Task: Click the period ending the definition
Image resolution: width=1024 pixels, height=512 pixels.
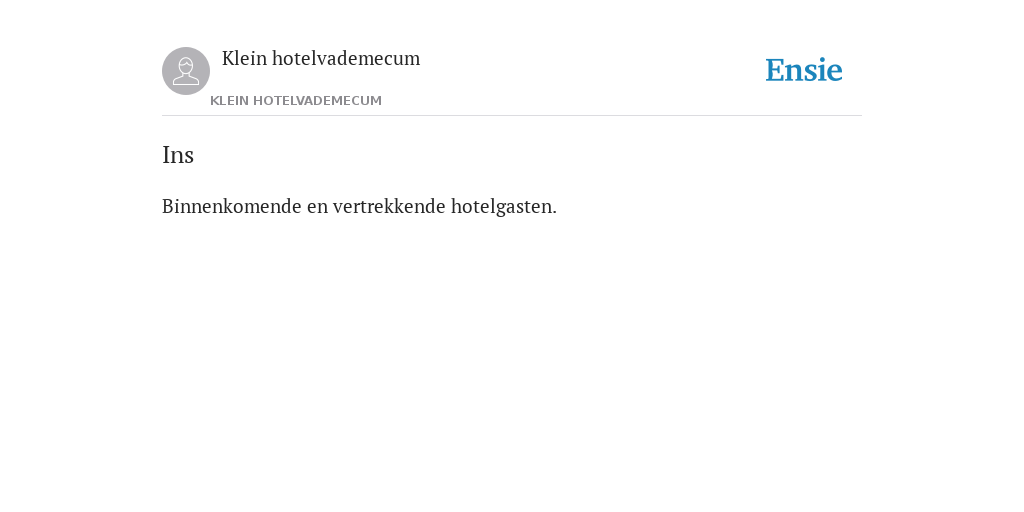Action: 554,212
